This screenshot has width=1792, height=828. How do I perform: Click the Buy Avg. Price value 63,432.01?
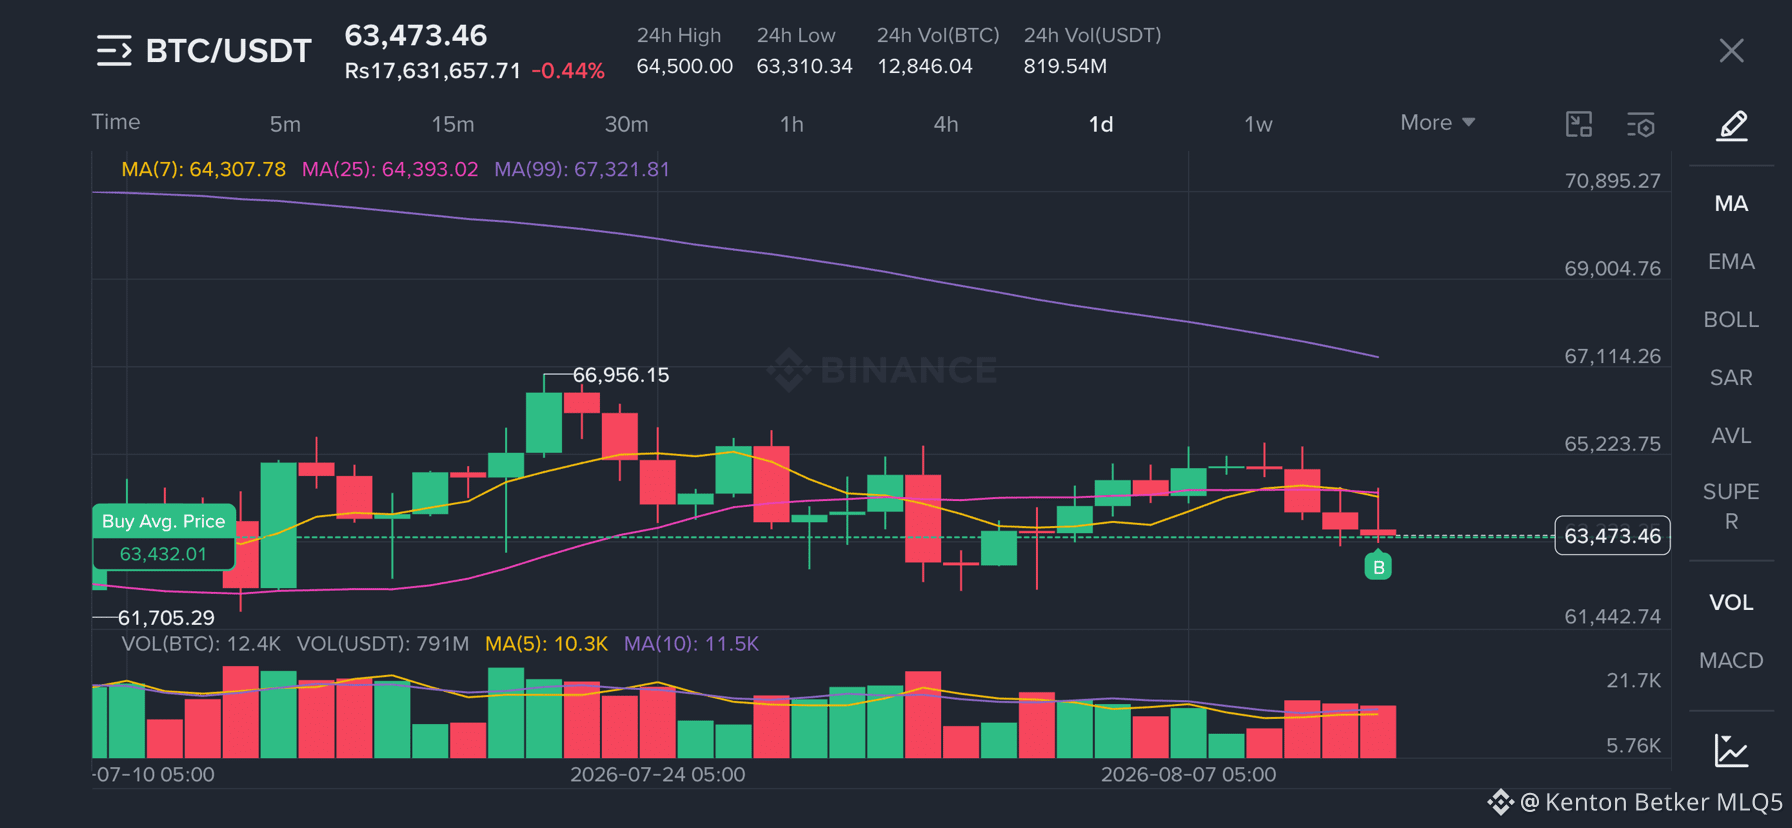163,554
